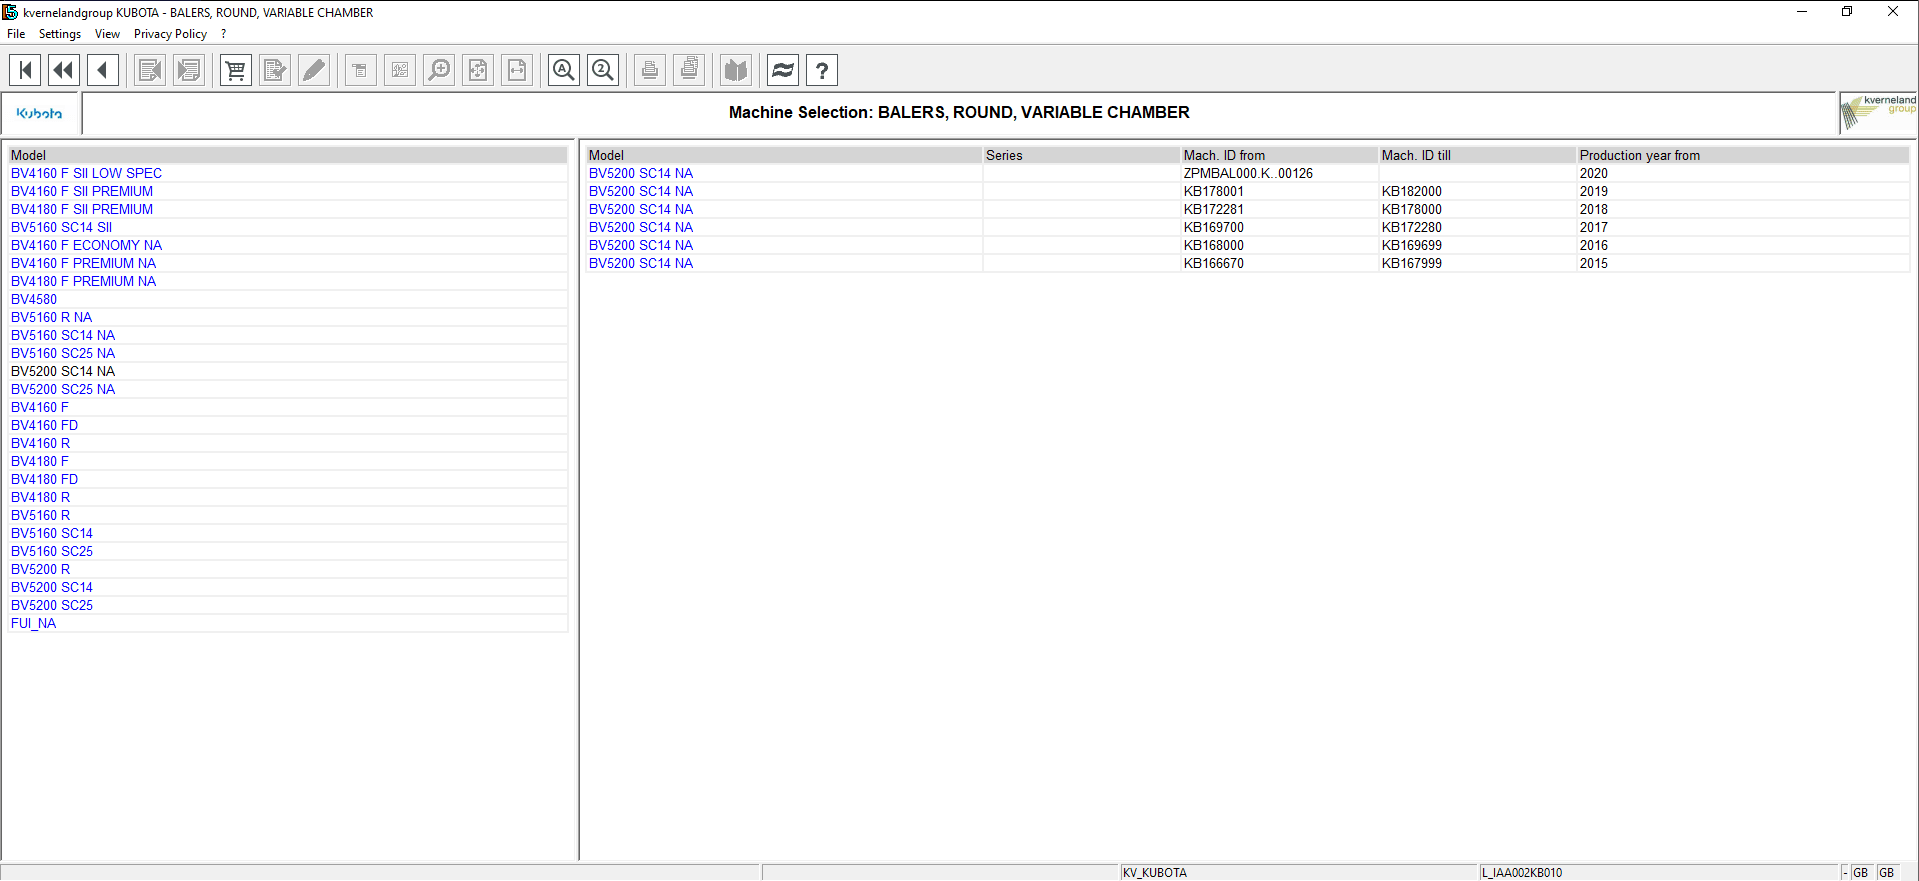Open the question mark menu

tap(223, 34)
